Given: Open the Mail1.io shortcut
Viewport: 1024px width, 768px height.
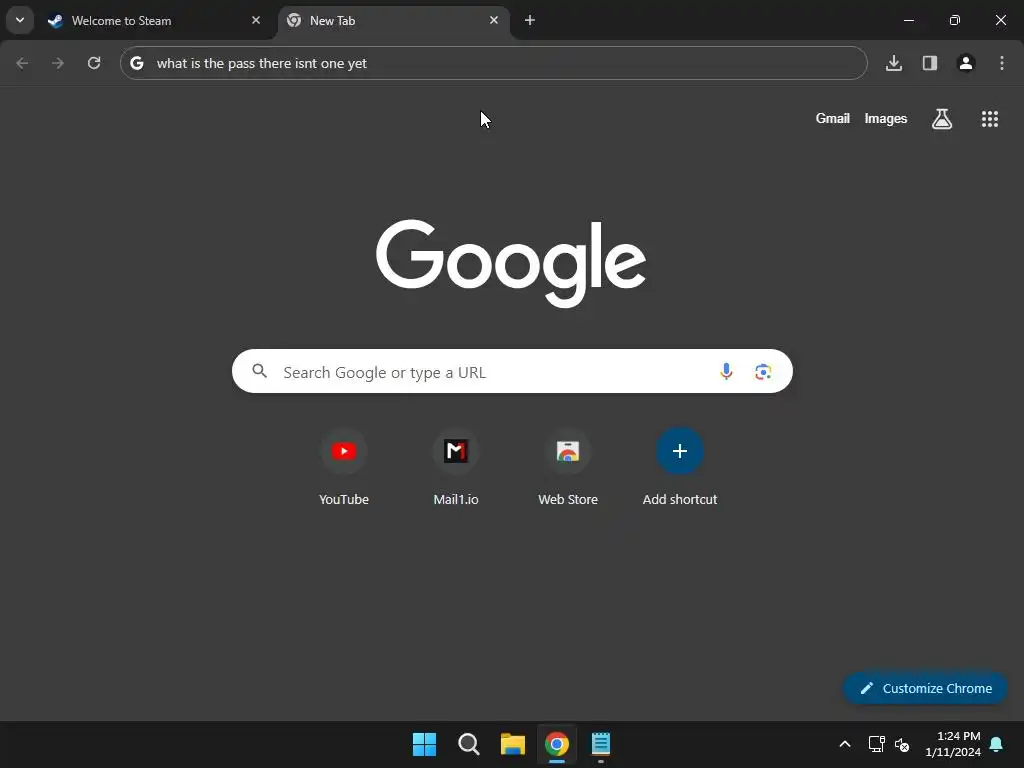Looking at the screenshot, I should (x=456, y=467).
